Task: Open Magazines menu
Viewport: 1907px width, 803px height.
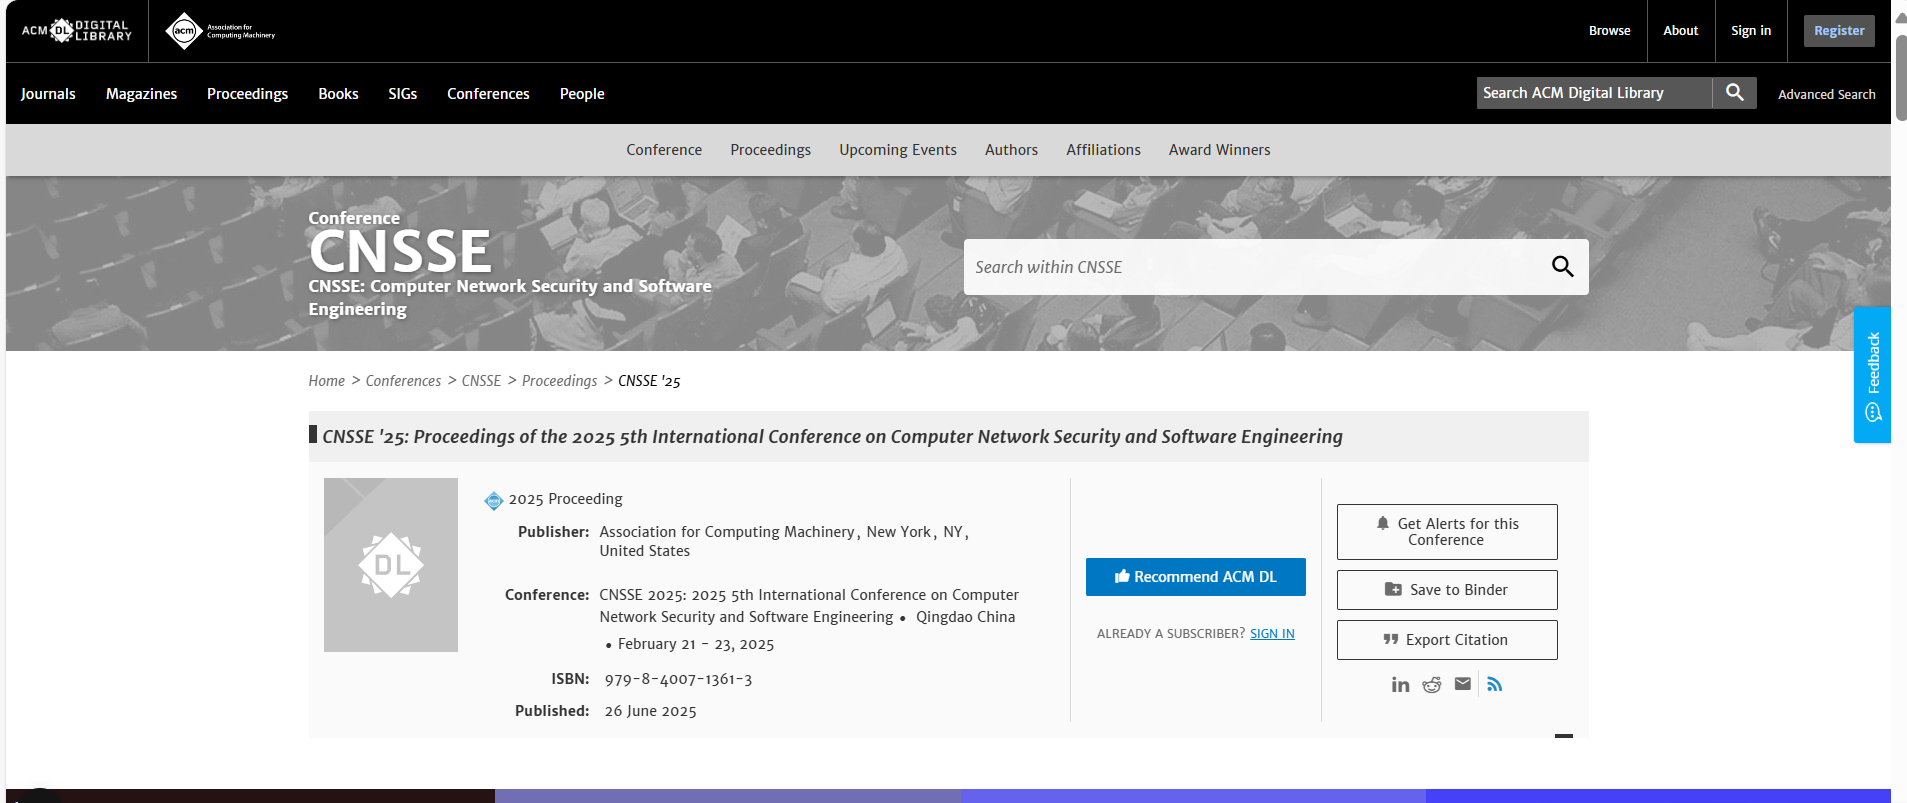Action: click(x=141, y=94)
